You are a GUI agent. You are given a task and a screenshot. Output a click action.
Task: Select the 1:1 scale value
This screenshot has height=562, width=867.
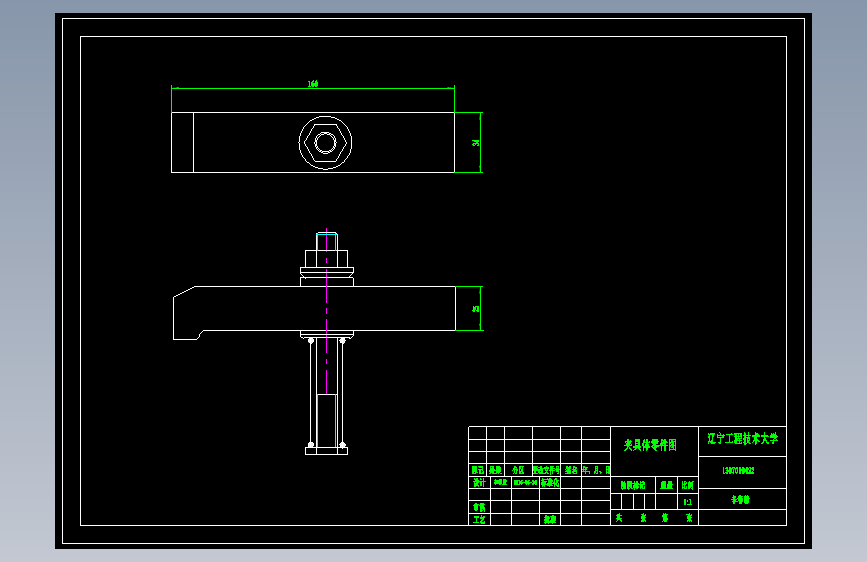click(687, 502)
